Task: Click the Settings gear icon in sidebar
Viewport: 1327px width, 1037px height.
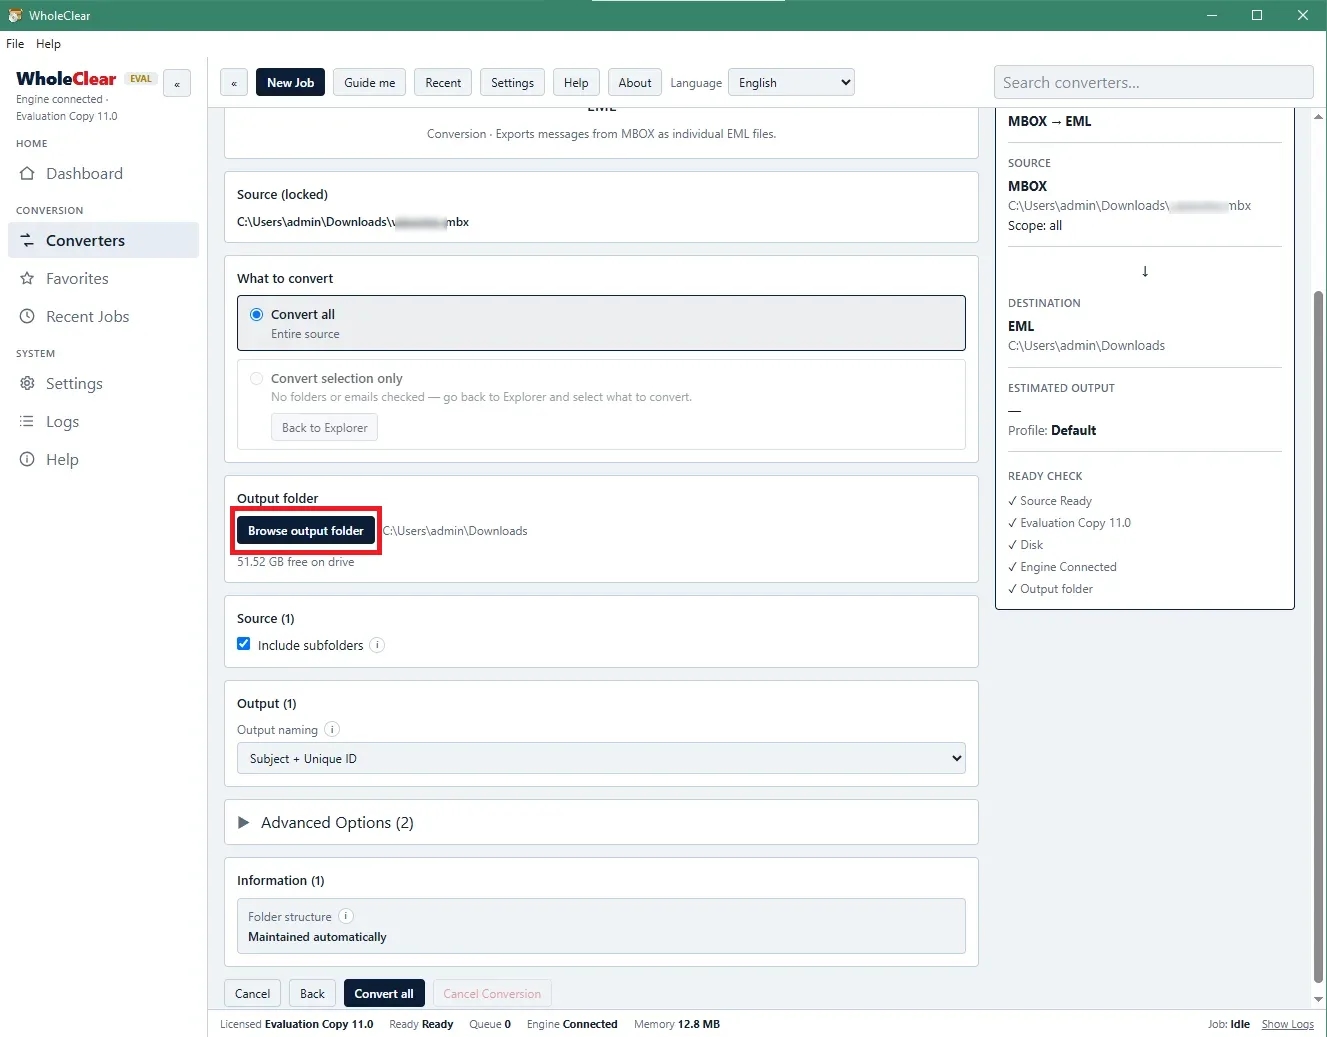Action: [27, 384]
